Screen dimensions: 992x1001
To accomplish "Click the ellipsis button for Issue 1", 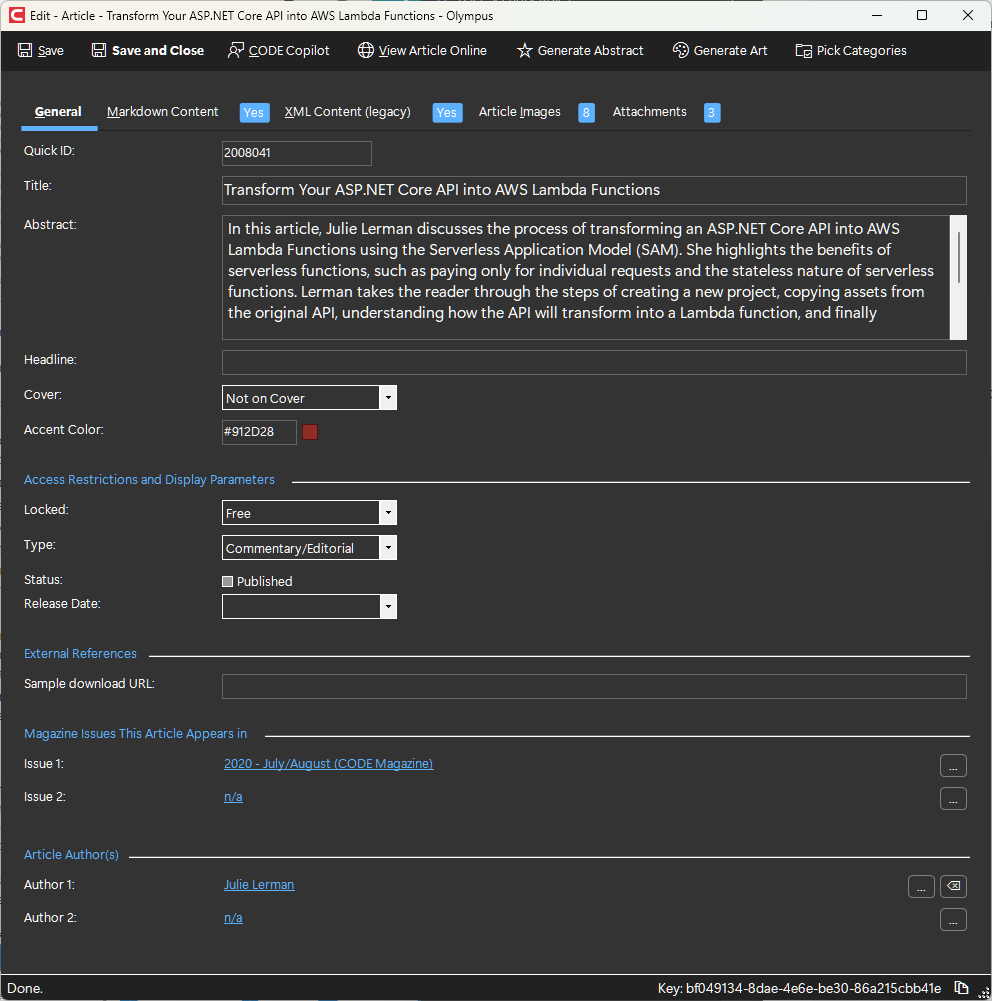I will pos(953,765).
